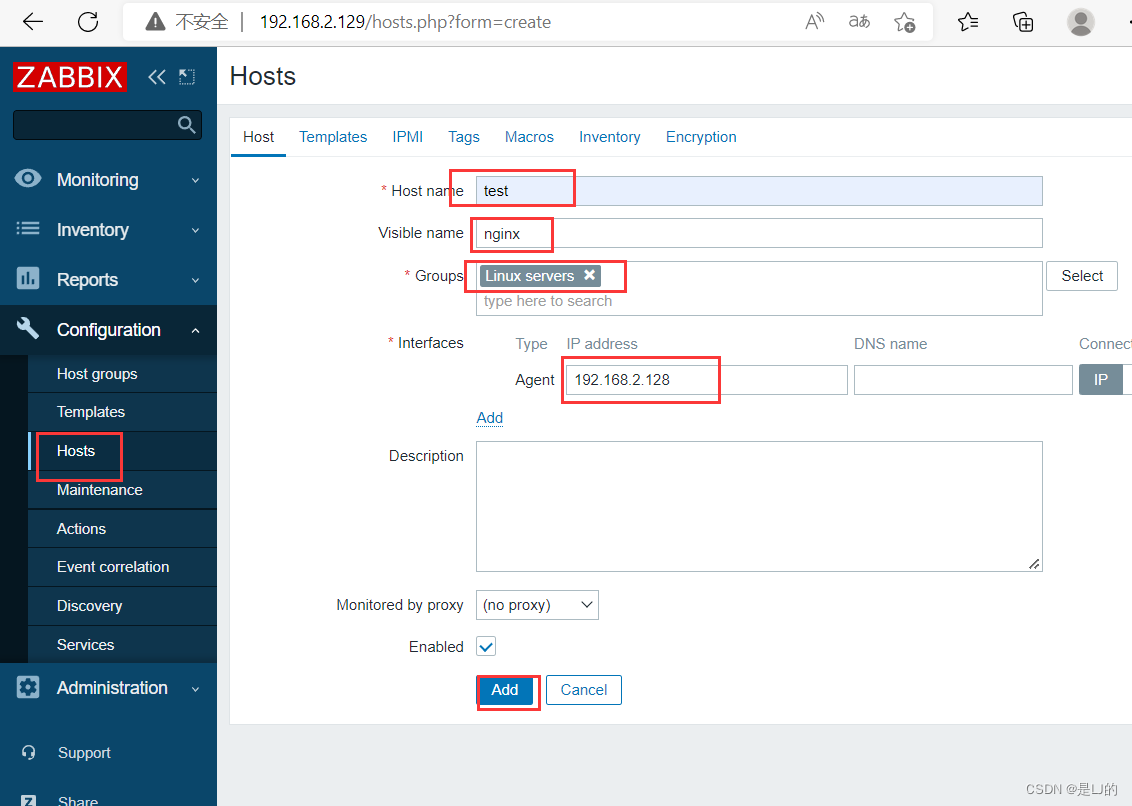Screen dimensions: 1132x806
Task: Add page to favorites star icon
Action: click(905, 22)
